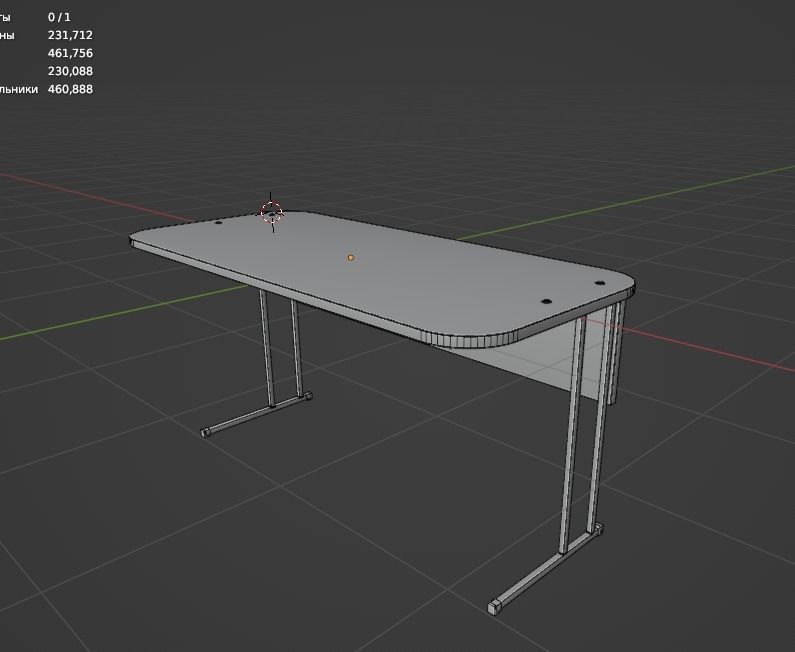Click the orange origin point of the table

pos(350,258)
